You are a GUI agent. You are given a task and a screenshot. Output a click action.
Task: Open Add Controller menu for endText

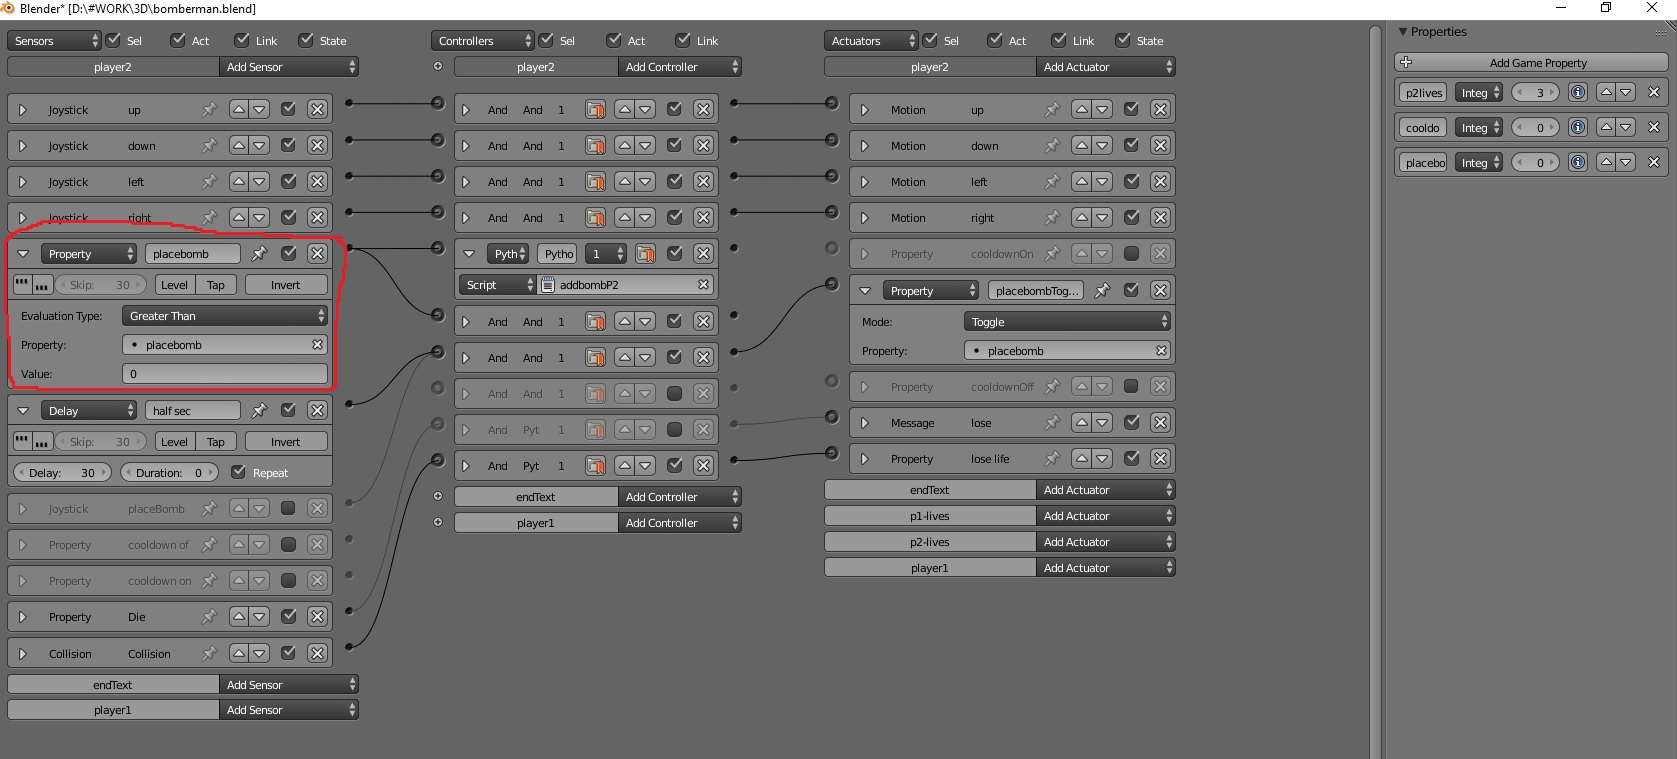tap(680, 497)
